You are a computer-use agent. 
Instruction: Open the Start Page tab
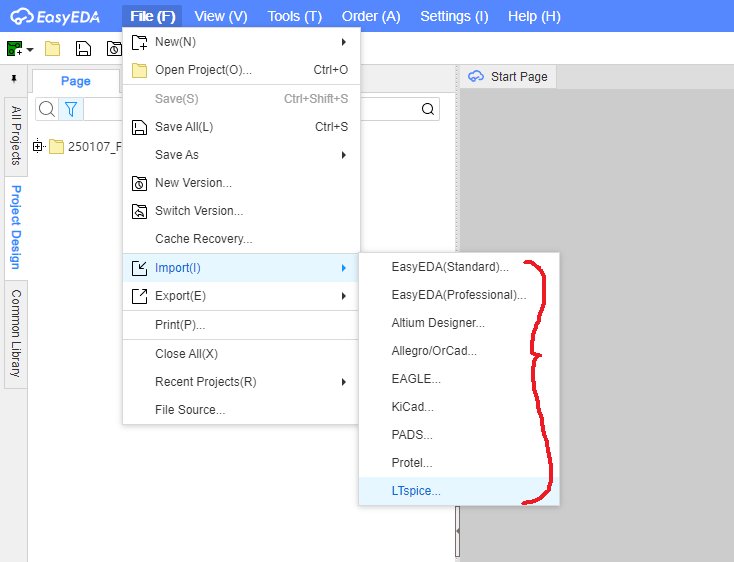point(508,77)
